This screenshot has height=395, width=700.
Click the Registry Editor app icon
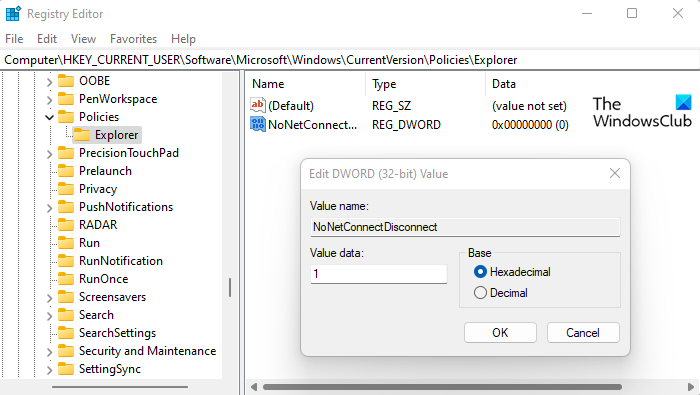[13, 13]
